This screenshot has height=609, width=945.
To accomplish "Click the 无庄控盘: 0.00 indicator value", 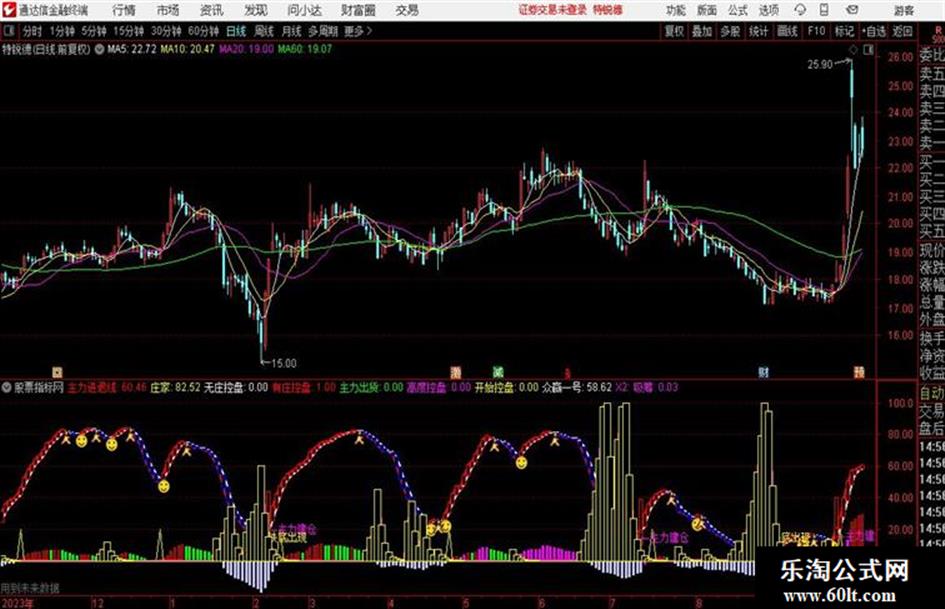I will 236,387.
